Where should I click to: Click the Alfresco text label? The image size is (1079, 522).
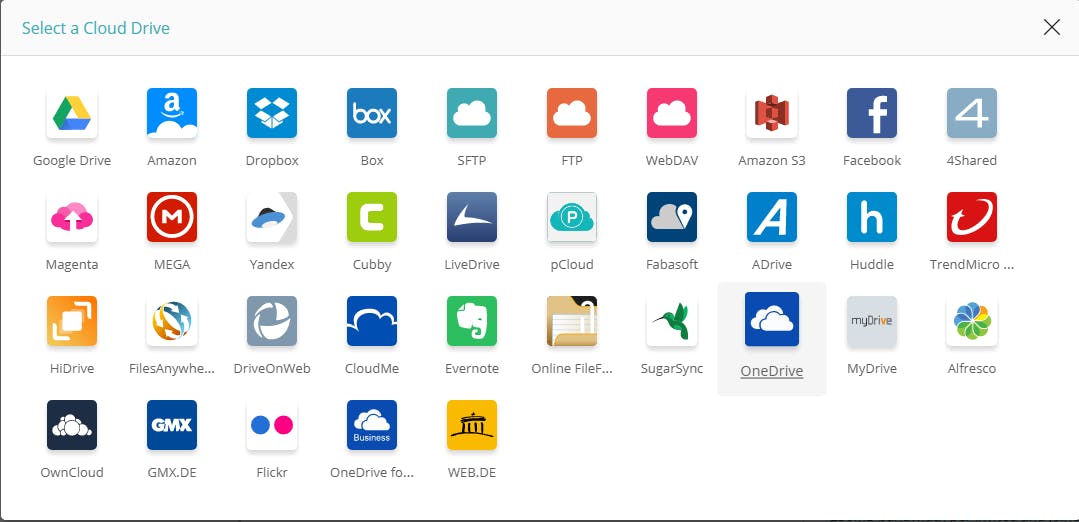click(x=972, y=369)
